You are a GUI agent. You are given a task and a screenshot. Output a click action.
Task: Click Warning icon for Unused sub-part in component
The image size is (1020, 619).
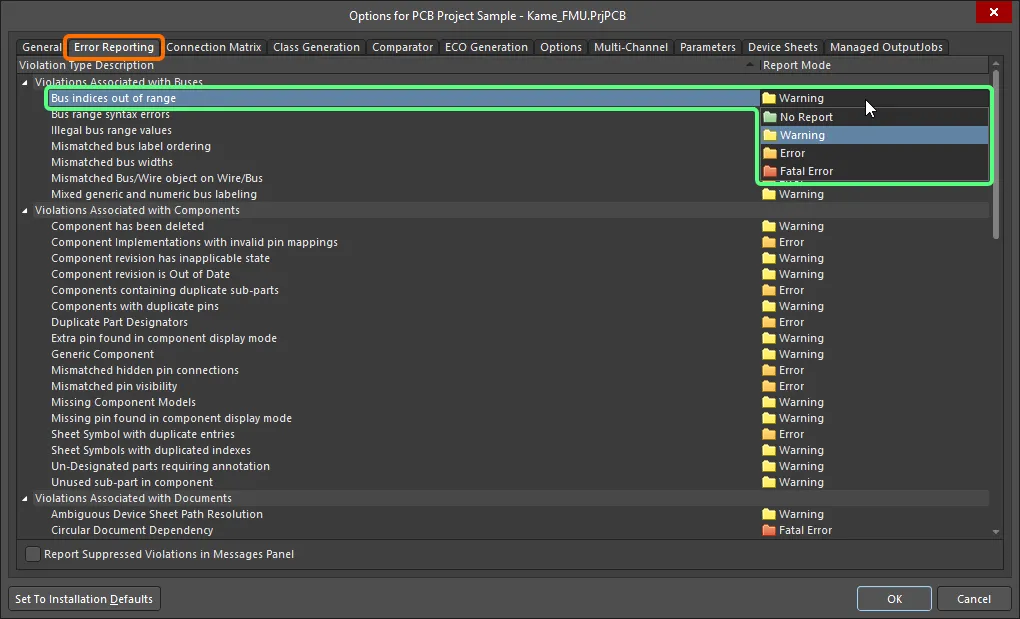[769, 482]
